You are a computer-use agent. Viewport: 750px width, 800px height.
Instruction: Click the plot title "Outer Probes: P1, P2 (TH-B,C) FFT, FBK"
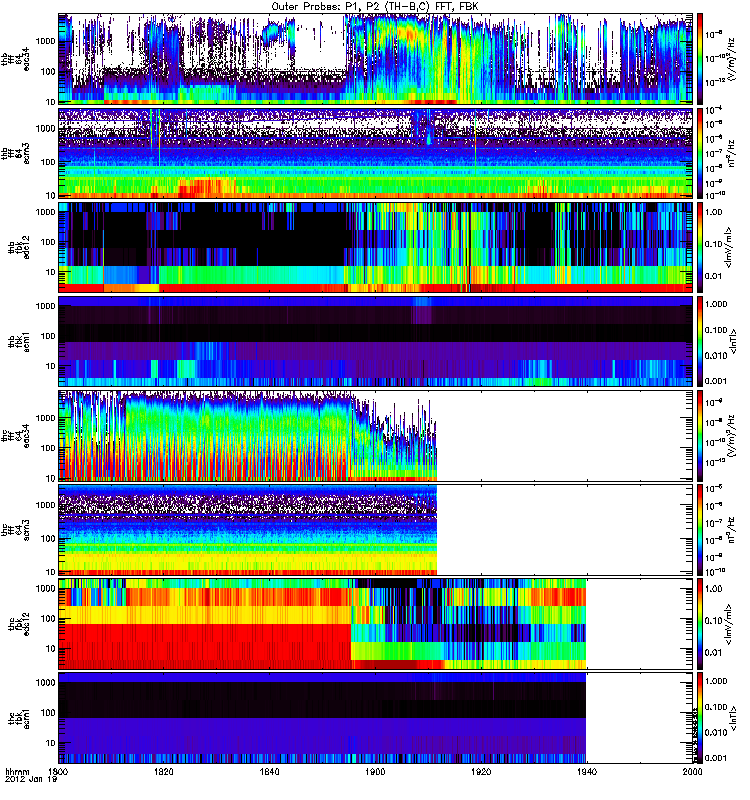[375, 7]
